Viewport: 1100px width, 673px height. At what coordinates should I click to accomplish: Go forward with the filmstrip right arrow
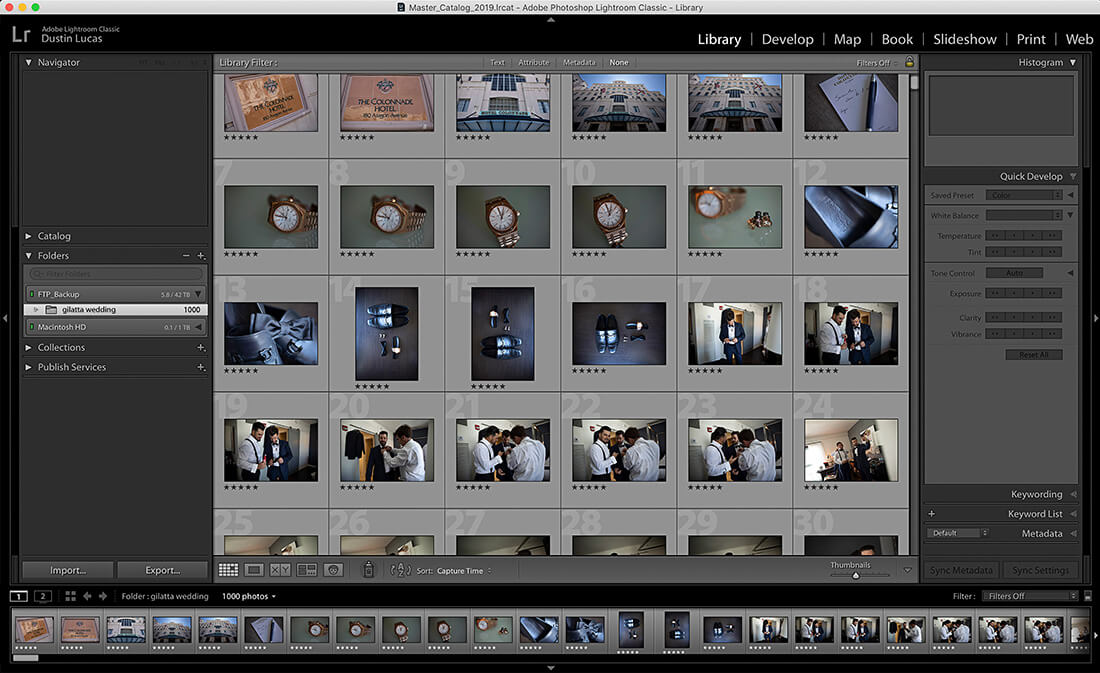coord(102,596)
